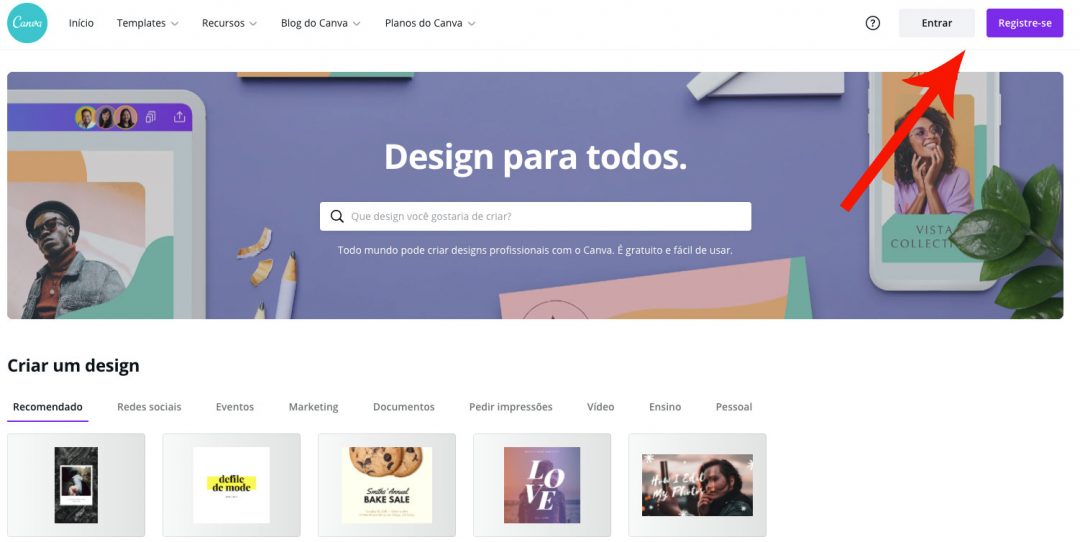
Task: Click the duplicate pages icon in banner
Action: click(x=151, y=117)
